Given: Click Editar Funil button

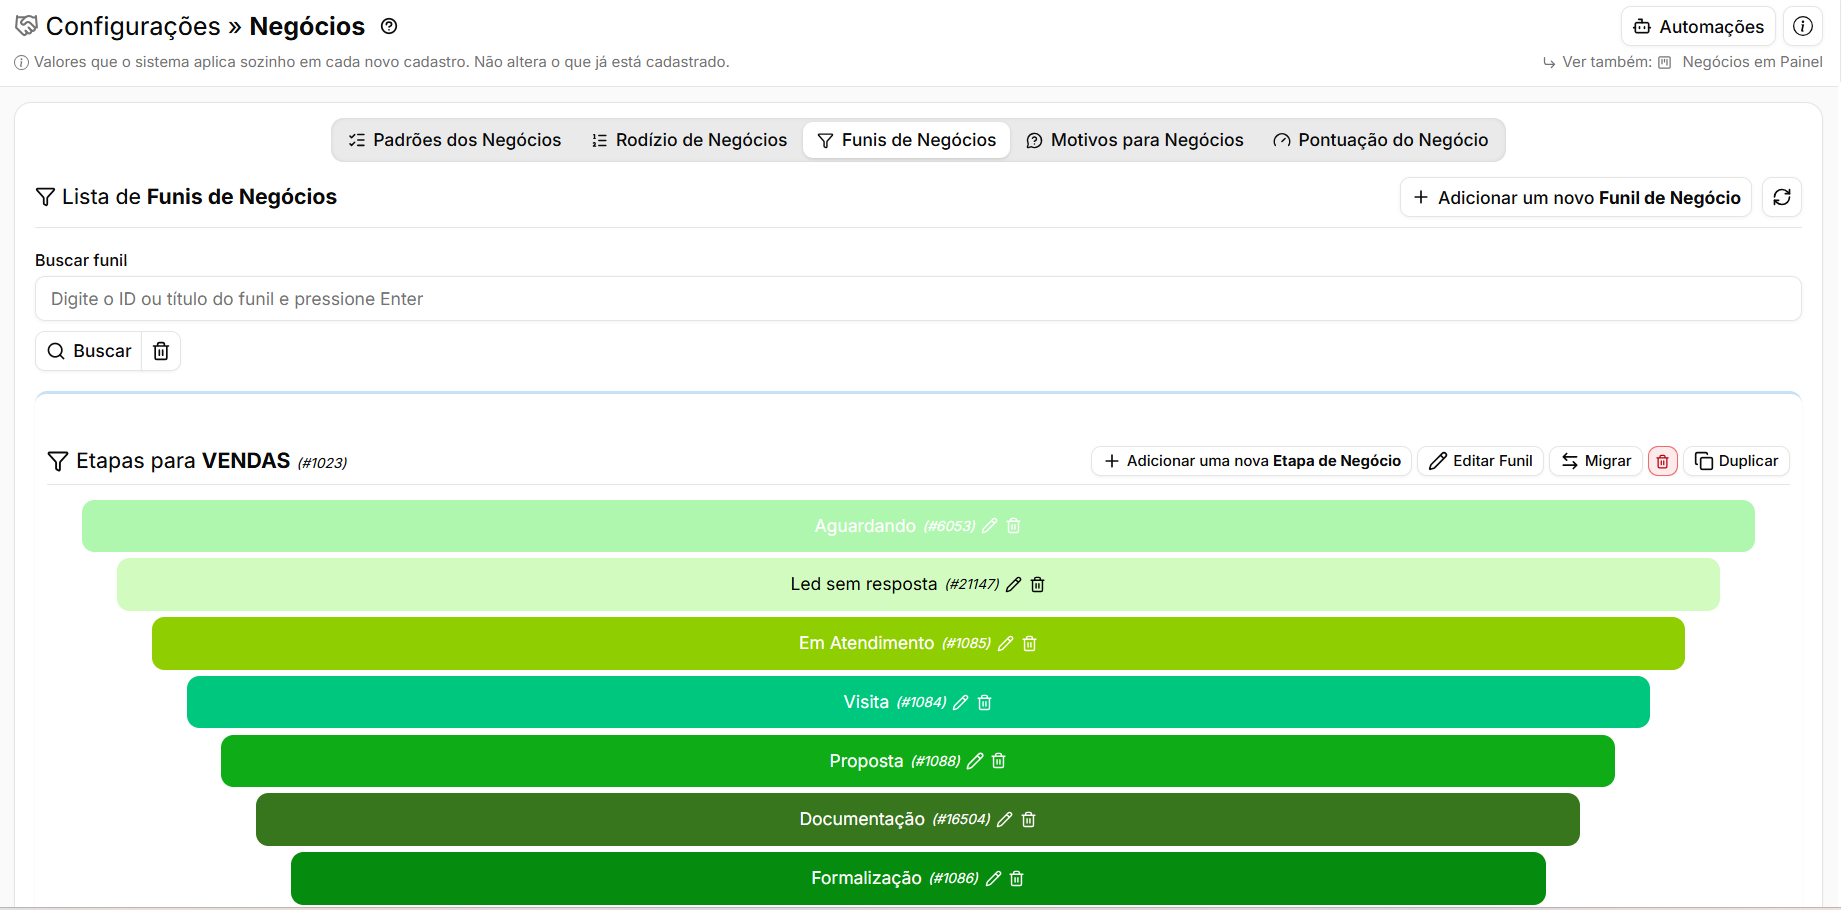Looking at the screenshot, I should click(1481, 461).
